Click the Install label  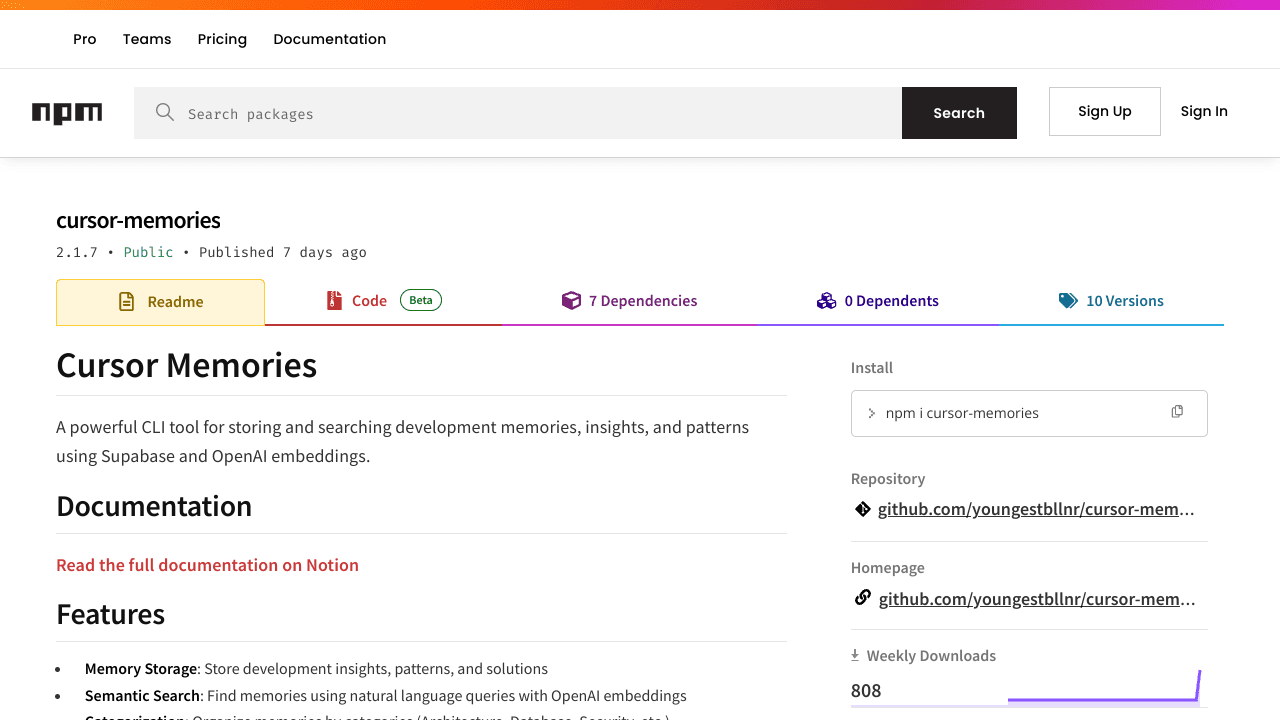(872, 368)
